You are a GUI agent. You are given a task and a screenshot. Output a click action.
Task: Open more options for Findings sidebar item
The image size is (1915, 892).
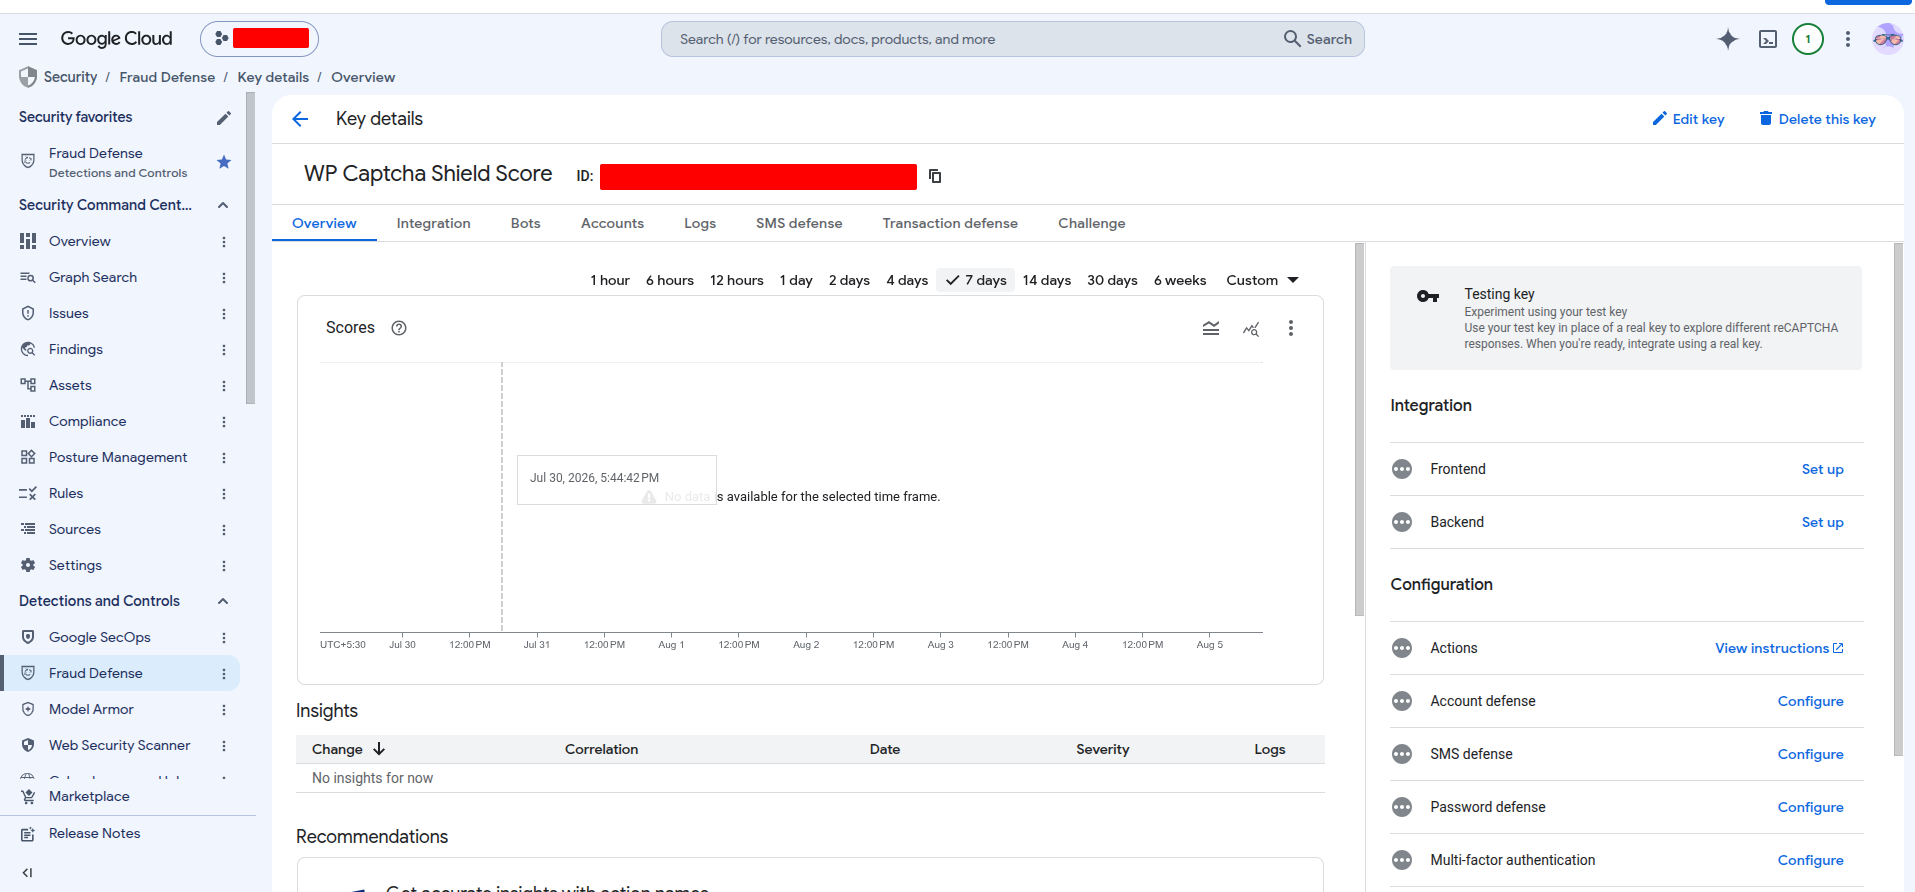coord(224,350)
